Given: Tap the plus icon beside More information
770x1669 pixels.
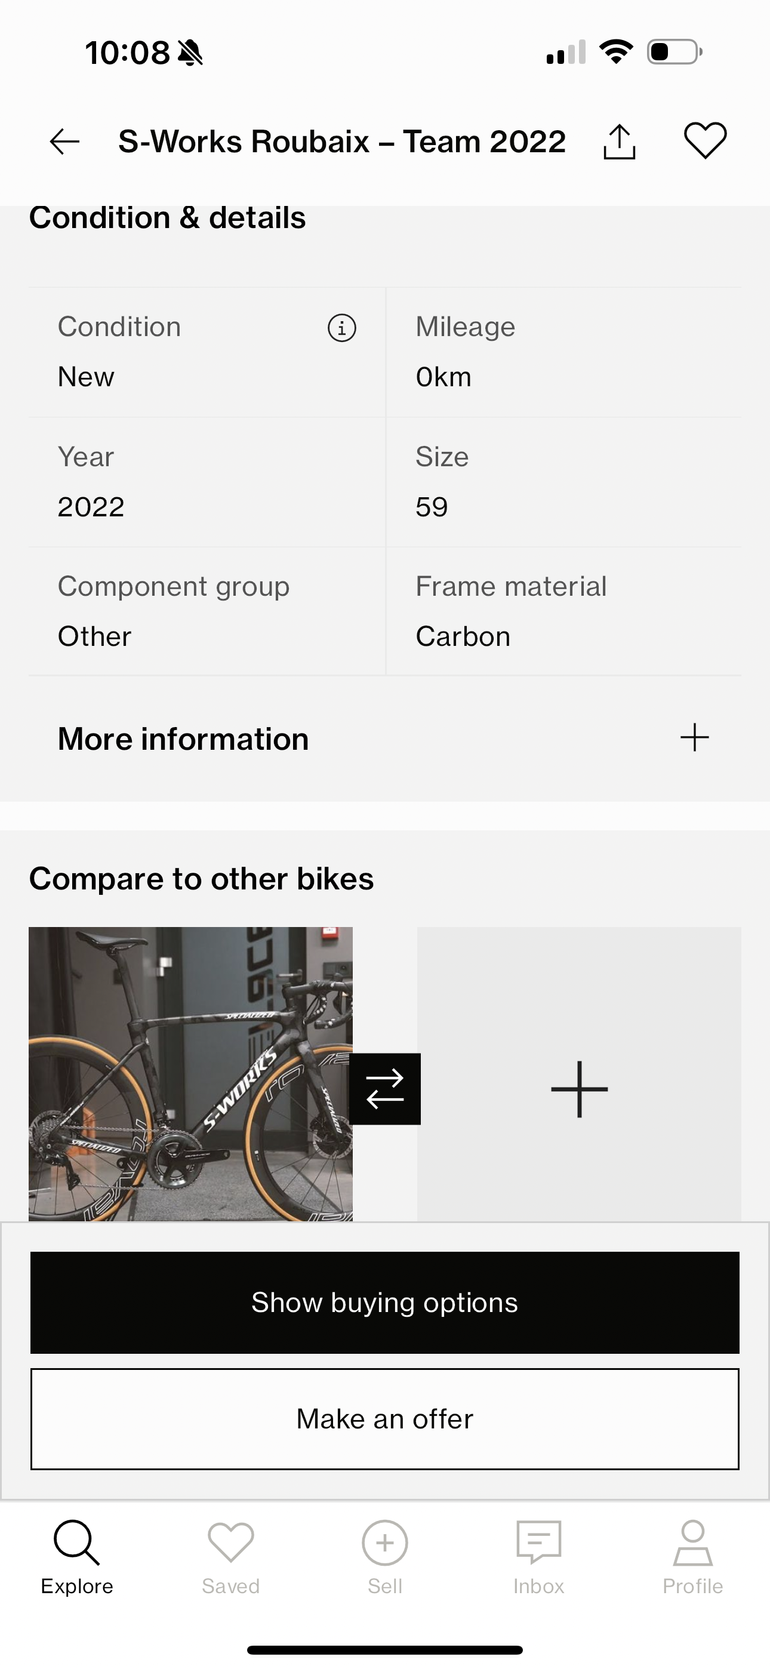Looking at the screenshot, I should click(694, 738).
